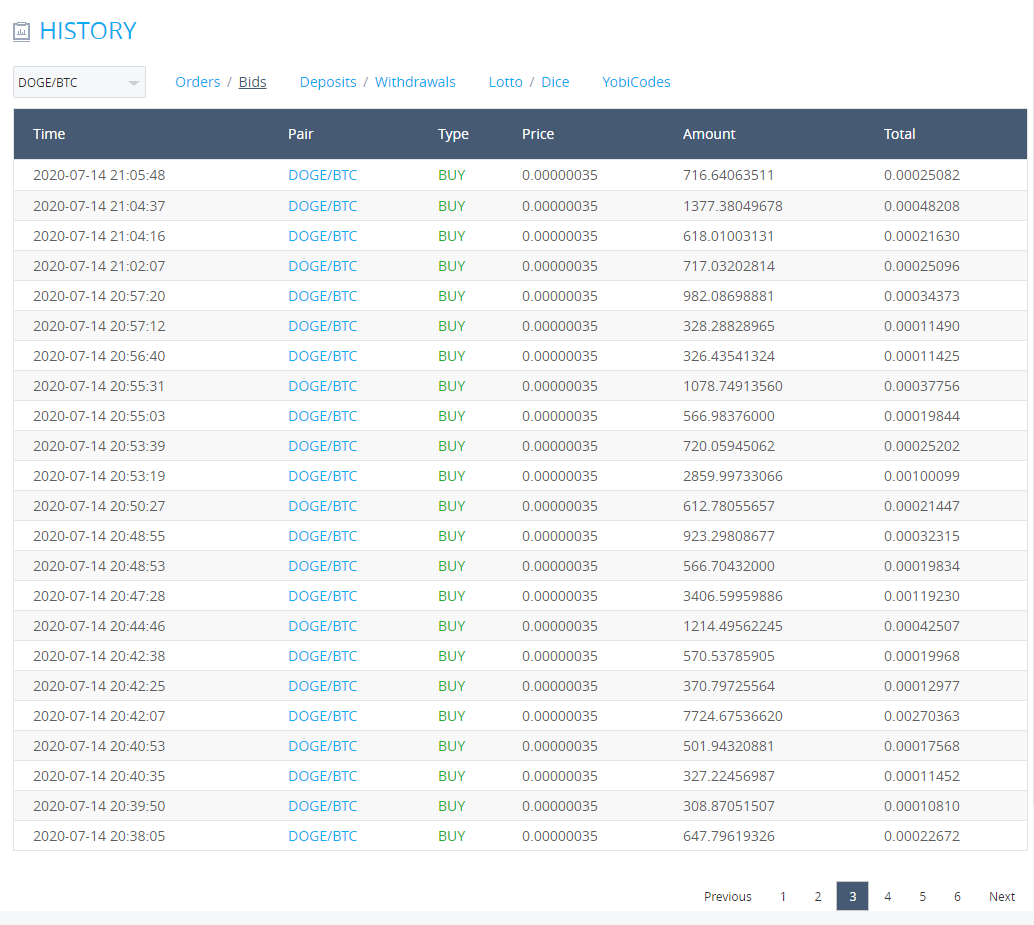1034x925 pixels.
Task: Open DOGE/BTC link in 21:05:48 row
Action: (322, 175)
